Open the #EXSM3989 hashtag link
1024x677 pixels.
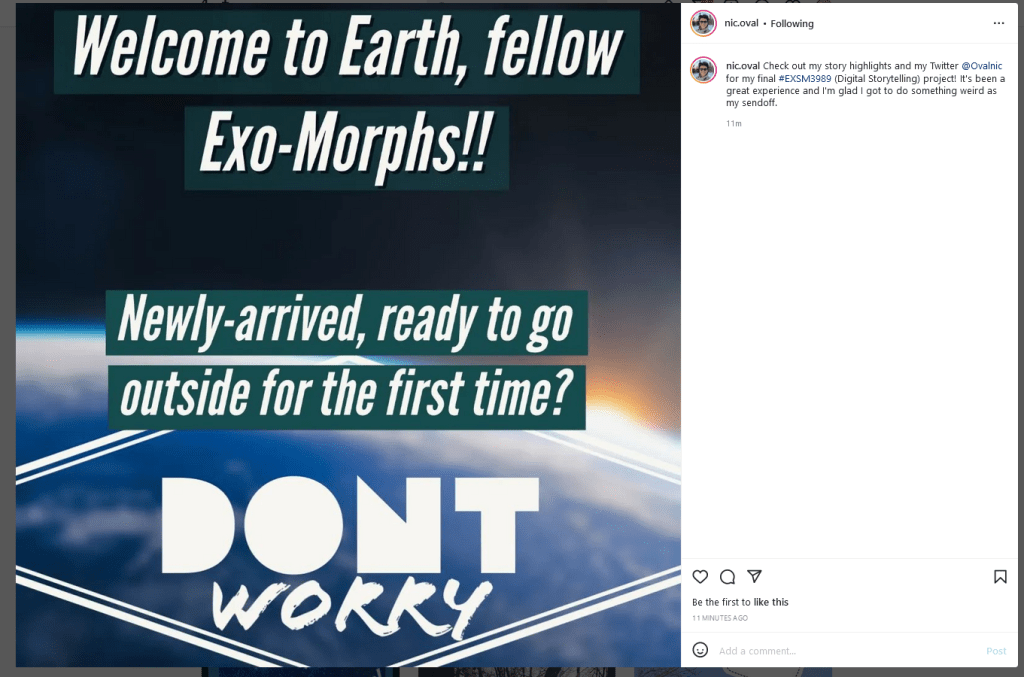point(805,78)
